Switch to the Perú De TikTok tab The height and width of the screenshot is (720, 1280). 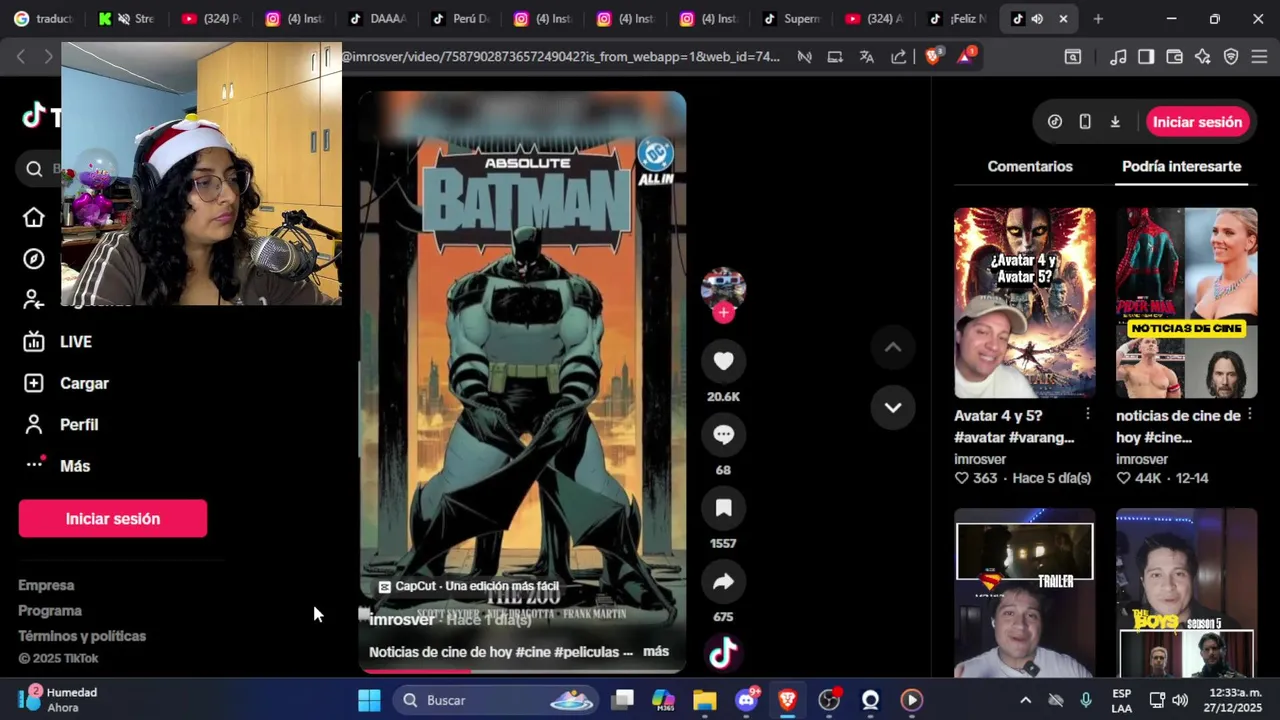pos(461,19)
